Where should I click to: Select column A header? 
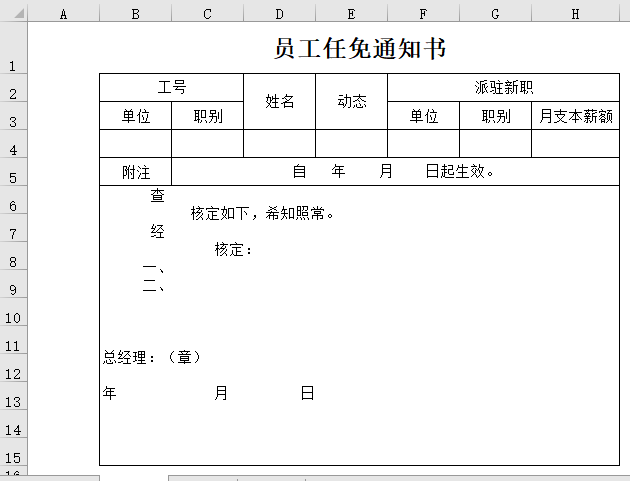(63, 13)
